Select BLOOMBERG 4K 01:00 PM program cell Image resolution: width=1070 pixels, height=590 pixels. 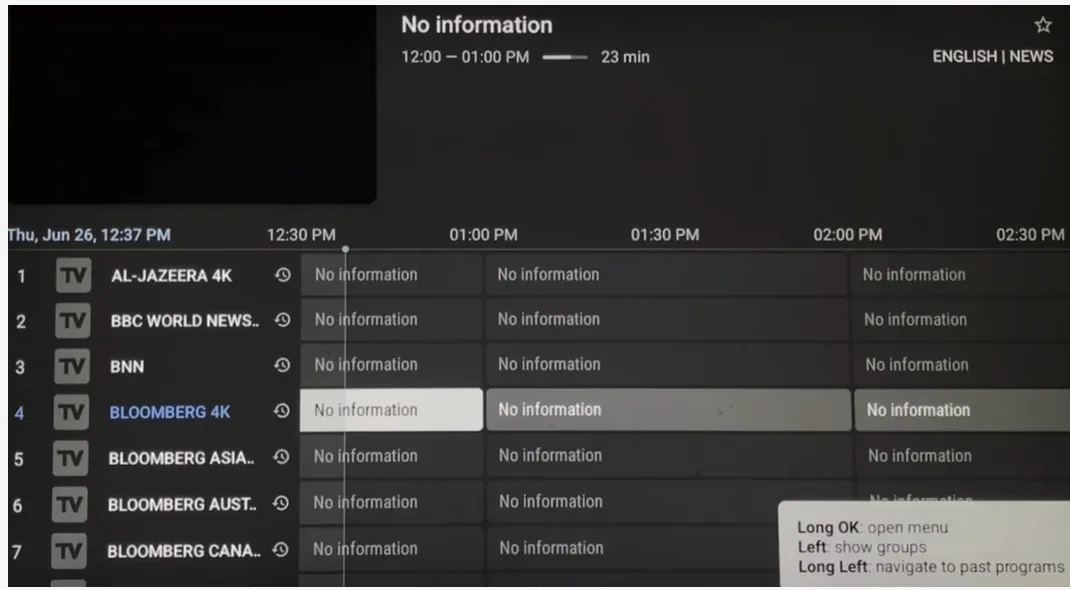(669, 410)
